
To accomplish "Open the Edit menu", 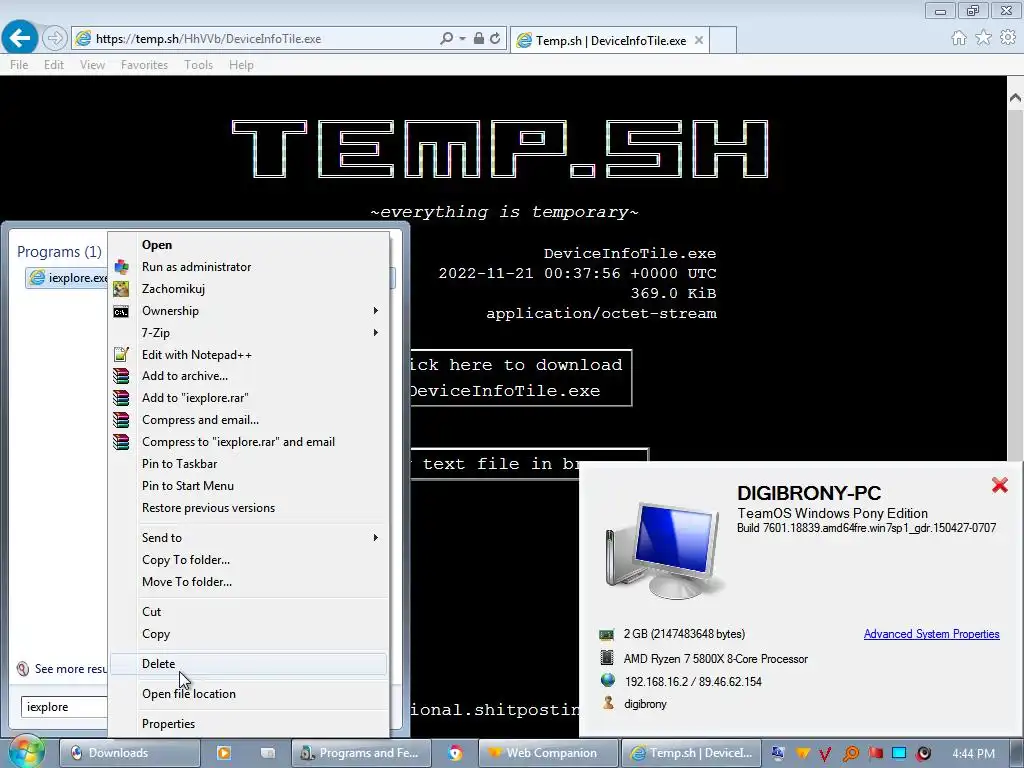I will tap(54, 65).
